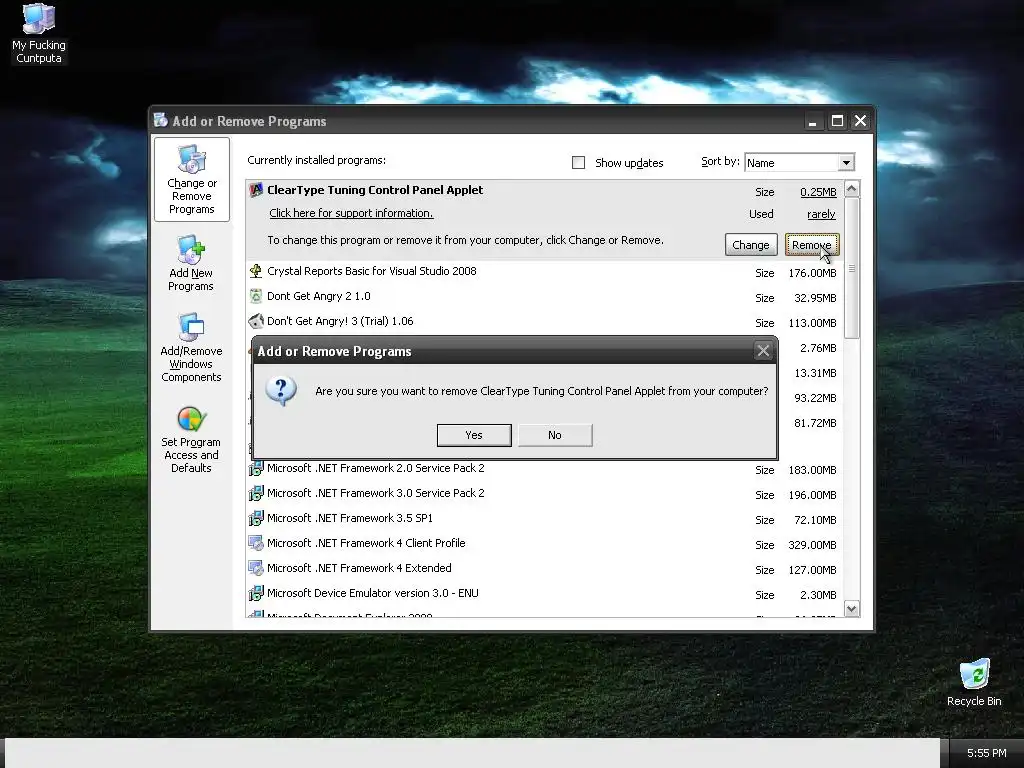The image size is (1024, 768).
Task: Select Microsoft .NET Framework 3.5 SP1 row
Action: coord(544,519)
